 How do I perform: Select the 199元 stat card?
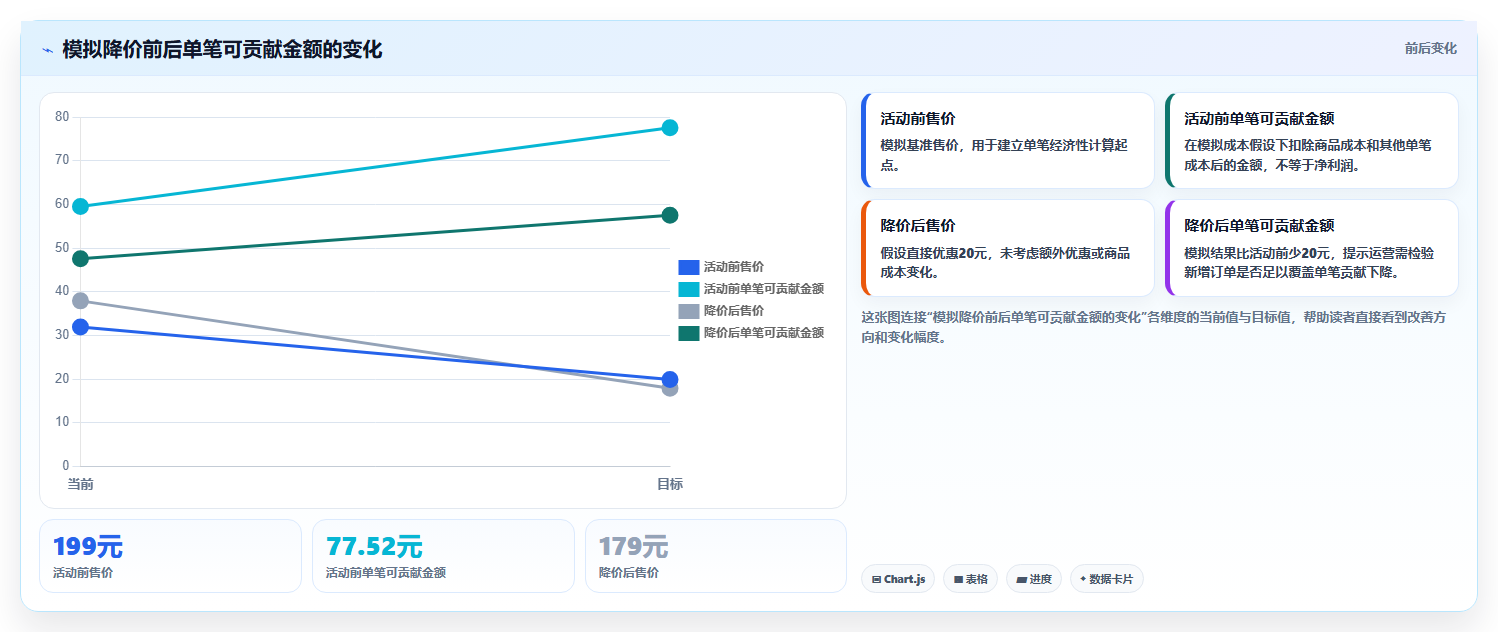point(170,556)
